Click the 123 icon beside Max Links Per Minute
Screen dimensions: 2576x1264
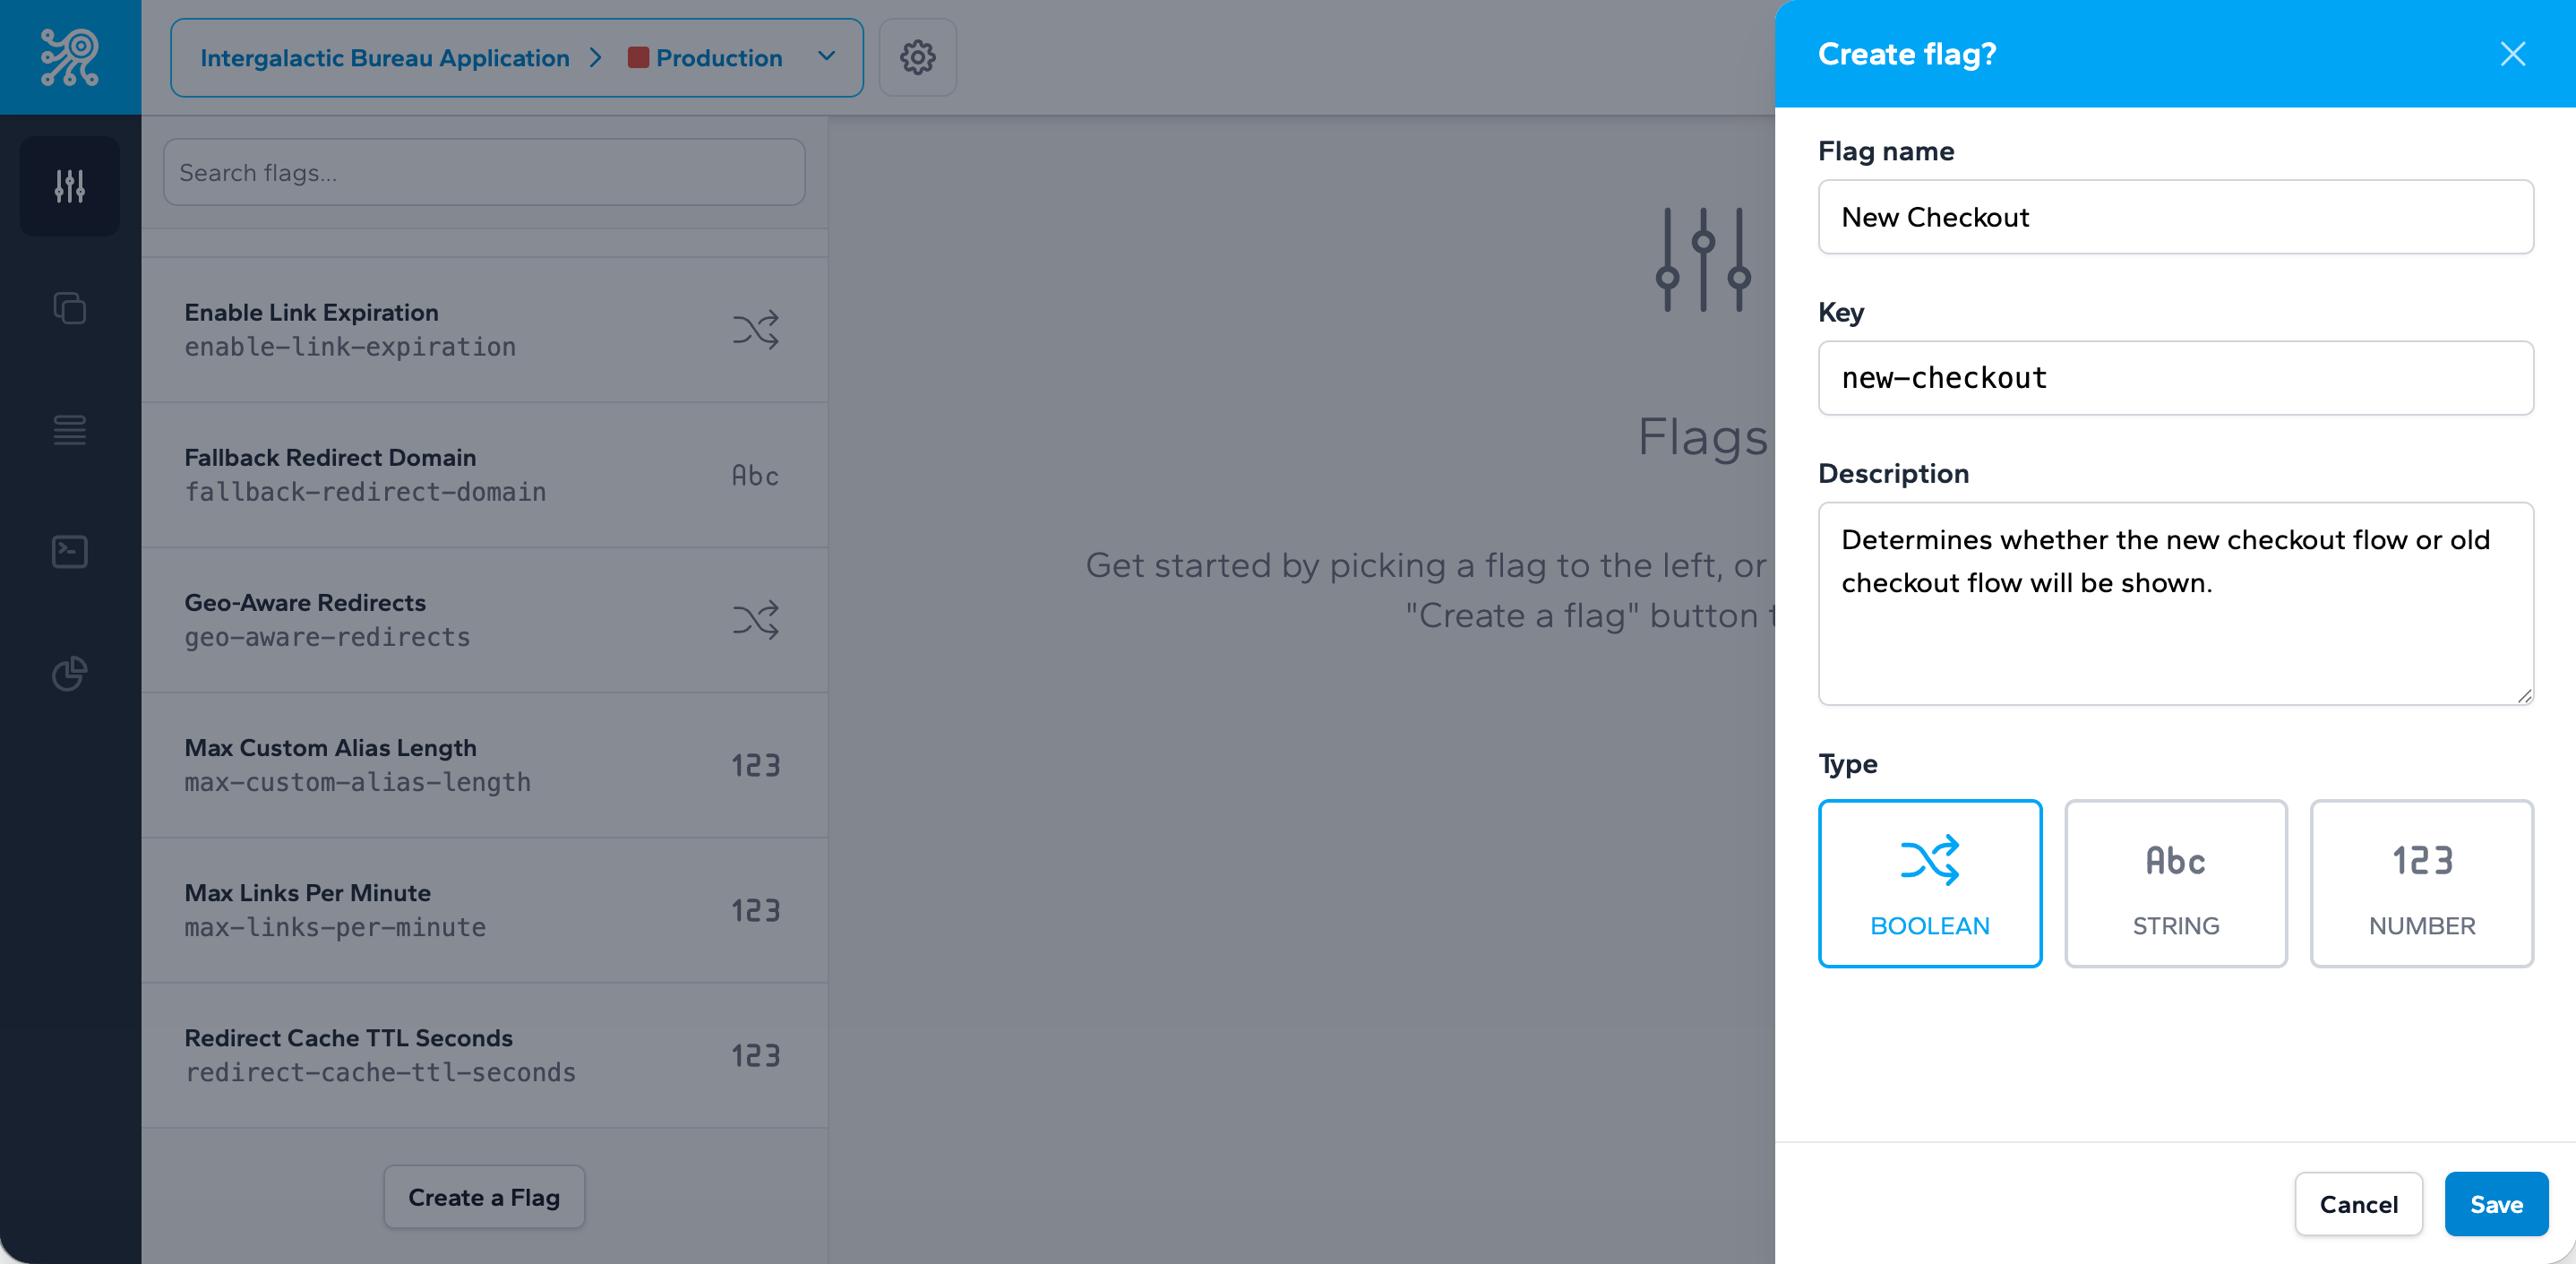pyautogui.click(x=757, y=909)
